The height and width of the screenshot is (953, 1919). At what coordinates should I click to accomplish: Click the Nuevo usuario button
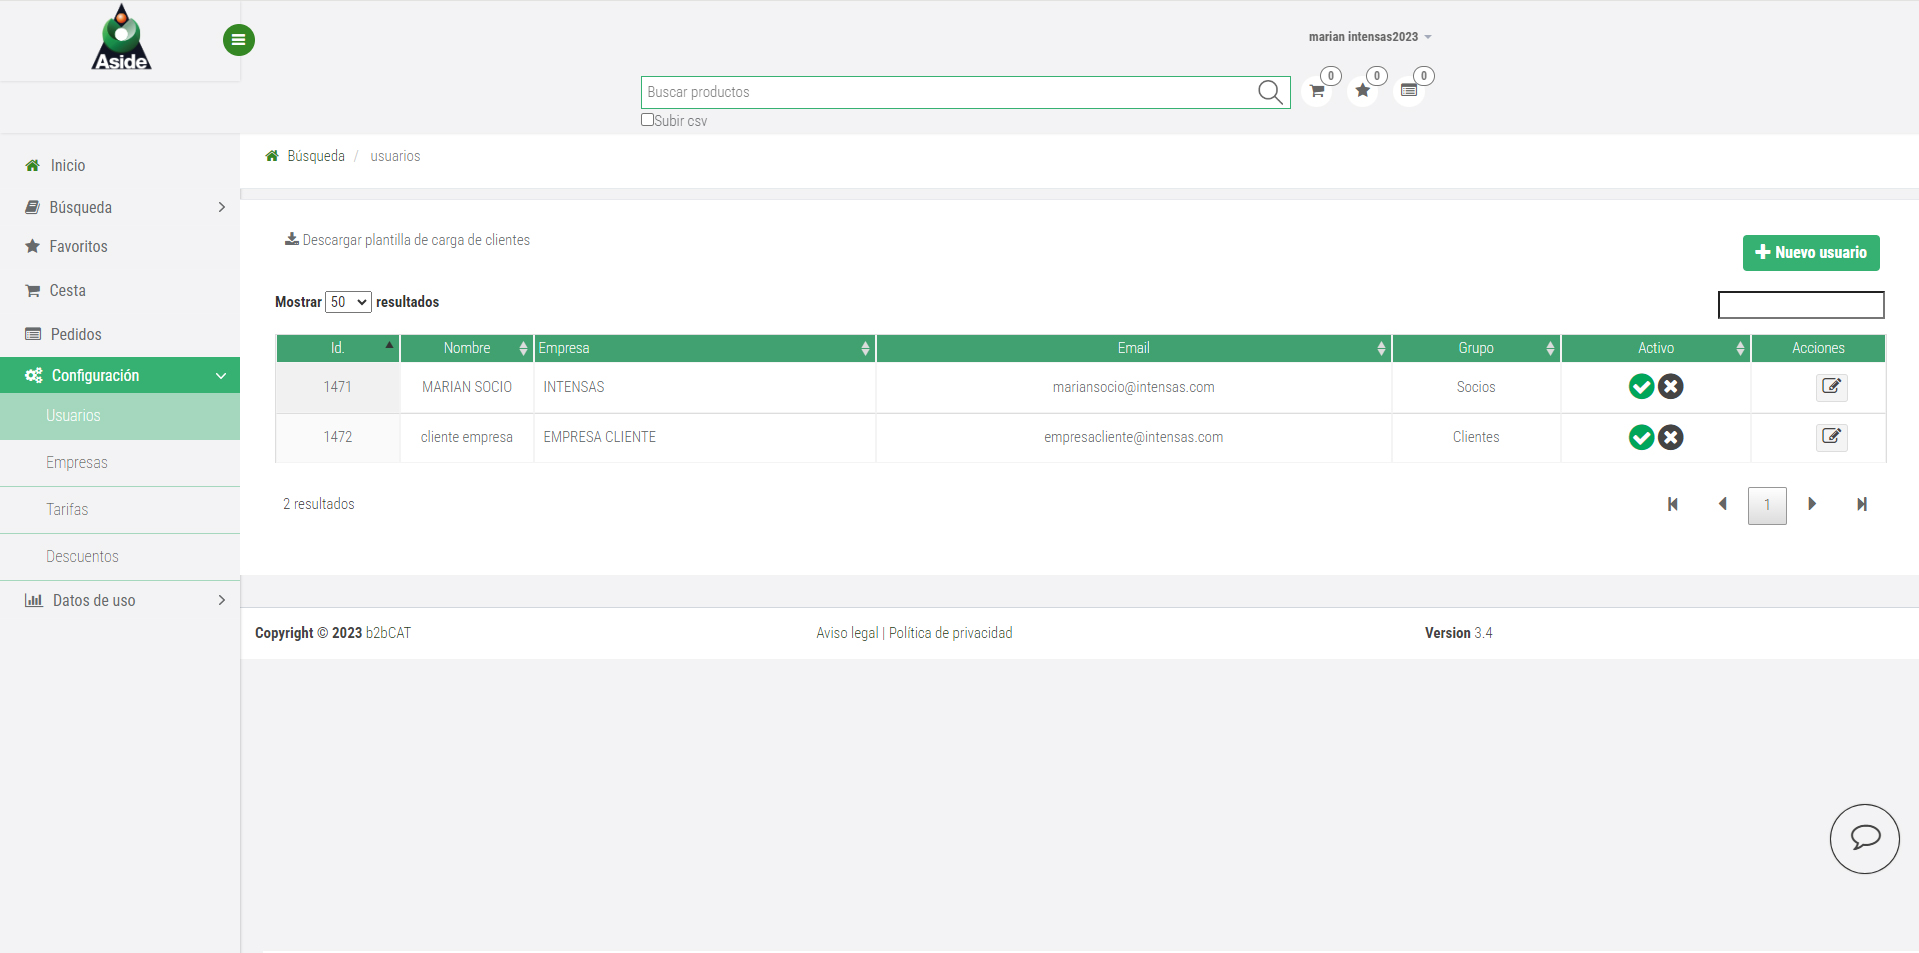tap(1810, 253)
